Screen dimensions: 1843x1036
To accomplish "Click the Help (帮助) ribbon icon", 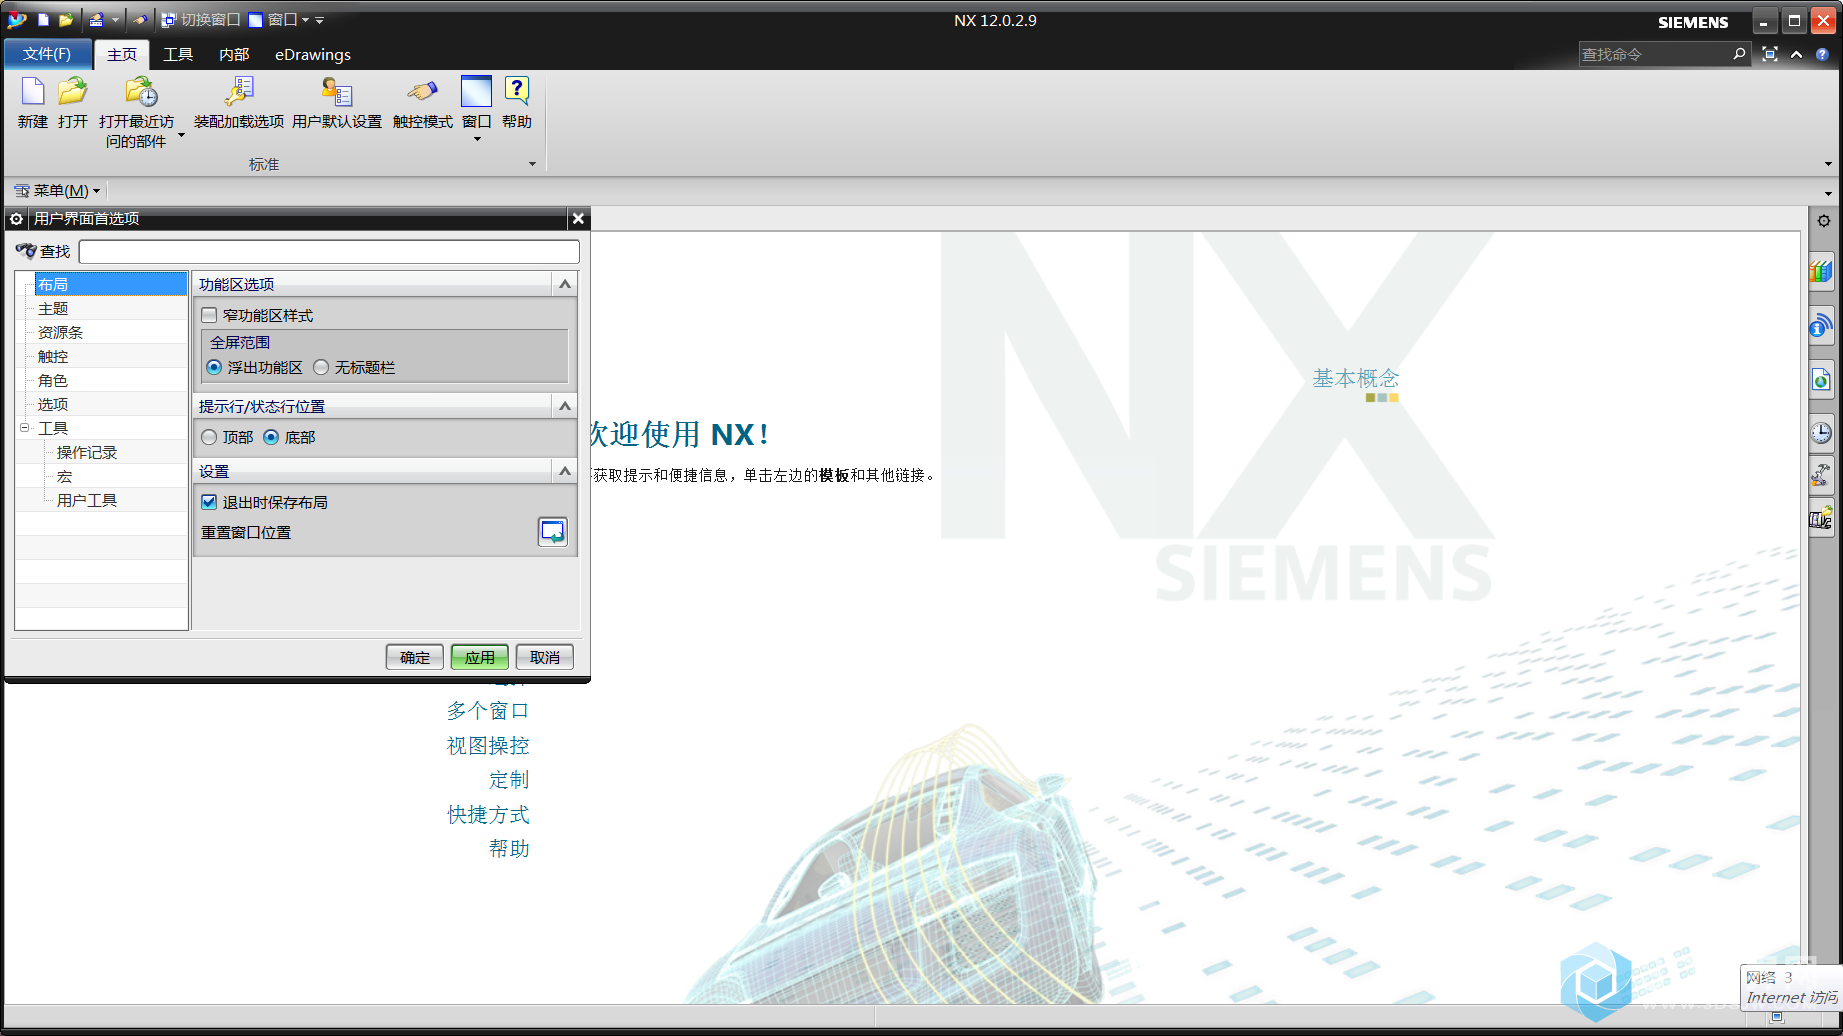I will (x=517, y=91).
